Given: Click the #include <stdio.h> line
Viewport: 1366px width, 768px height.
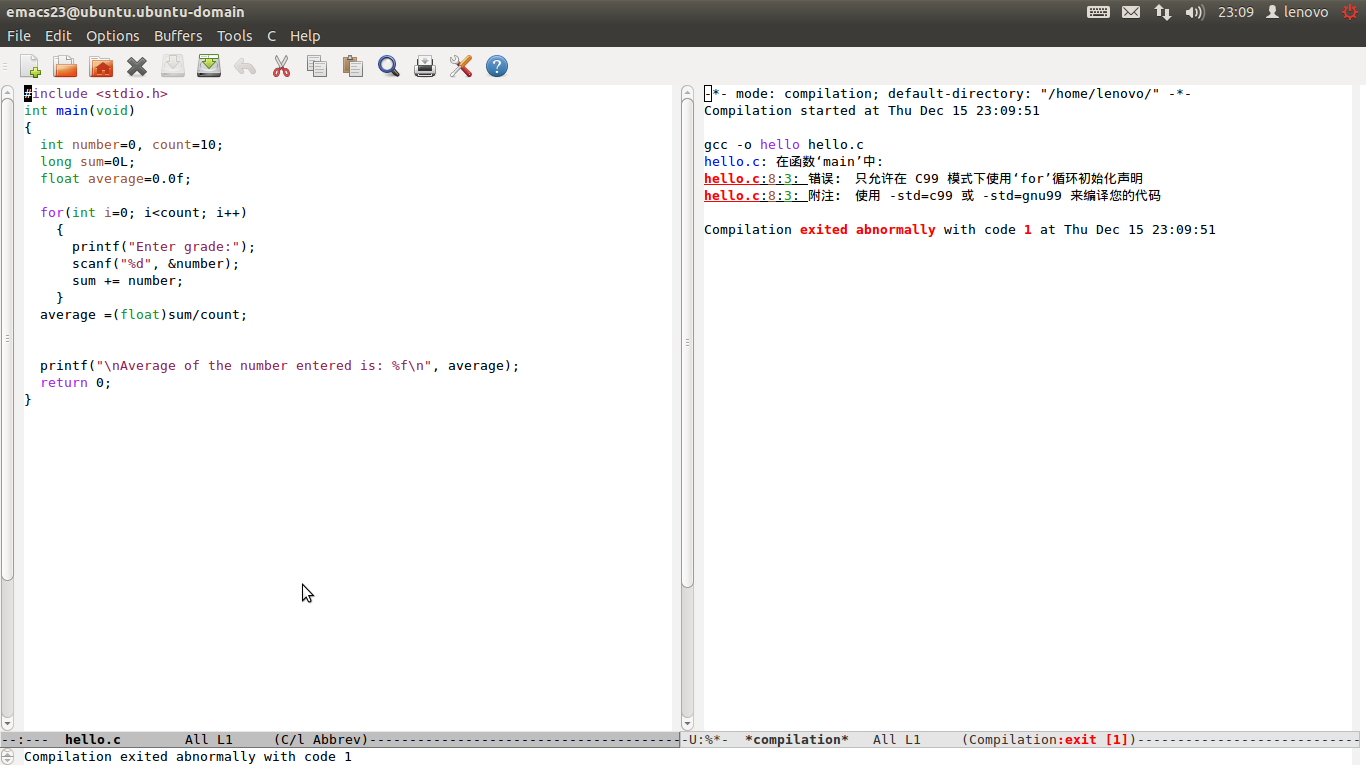Looking at the screenshot, I should [x=96, y=94].
